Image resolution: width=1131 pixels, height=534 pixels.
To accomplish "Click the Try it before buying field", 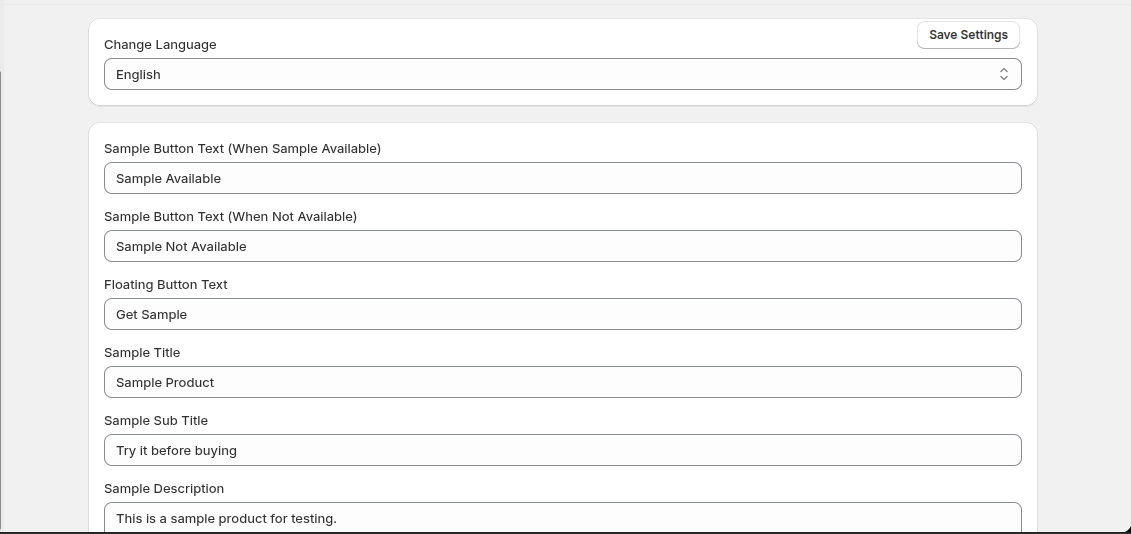I will tap(563, 450).
